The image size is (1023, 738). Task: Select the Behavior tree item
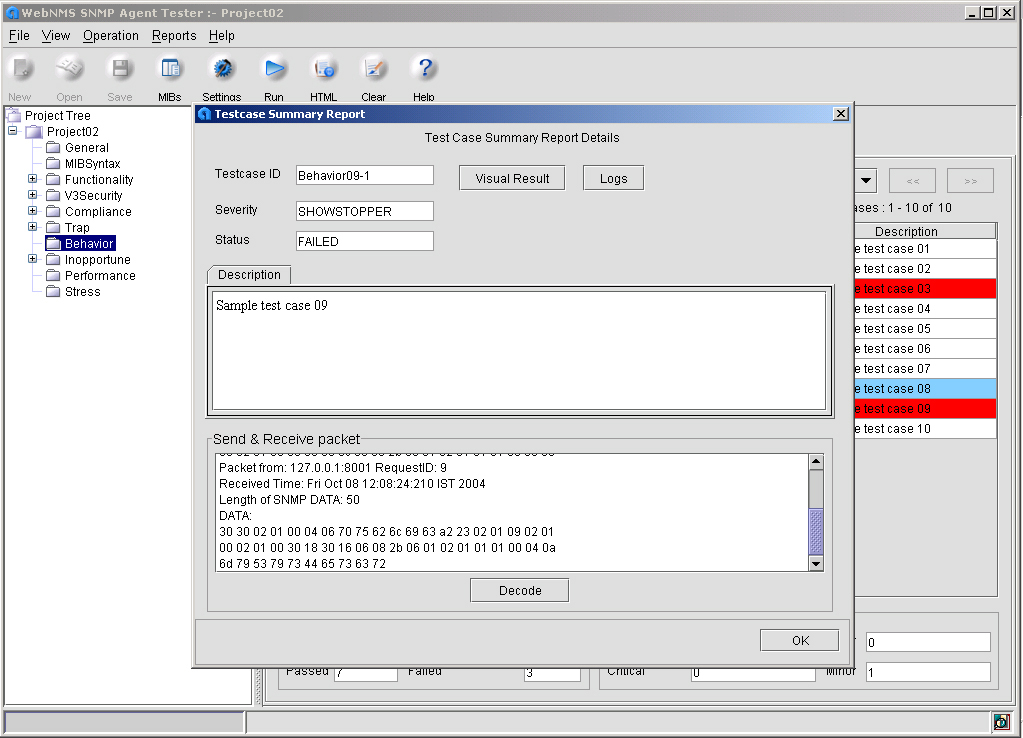[89, 243]
